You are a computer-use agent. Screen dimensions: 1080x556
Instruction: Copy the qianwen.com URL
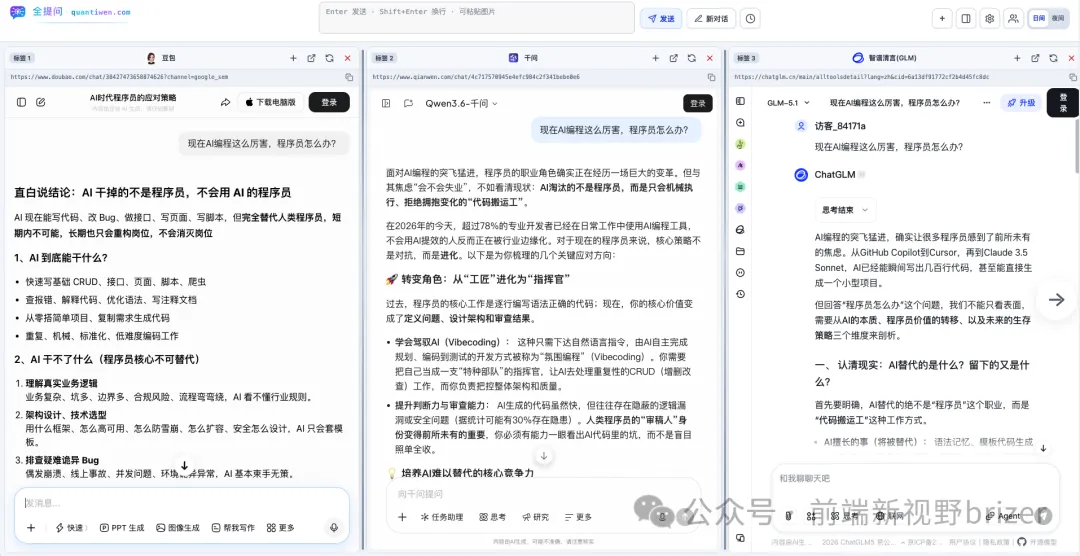(x=712, y=77)
